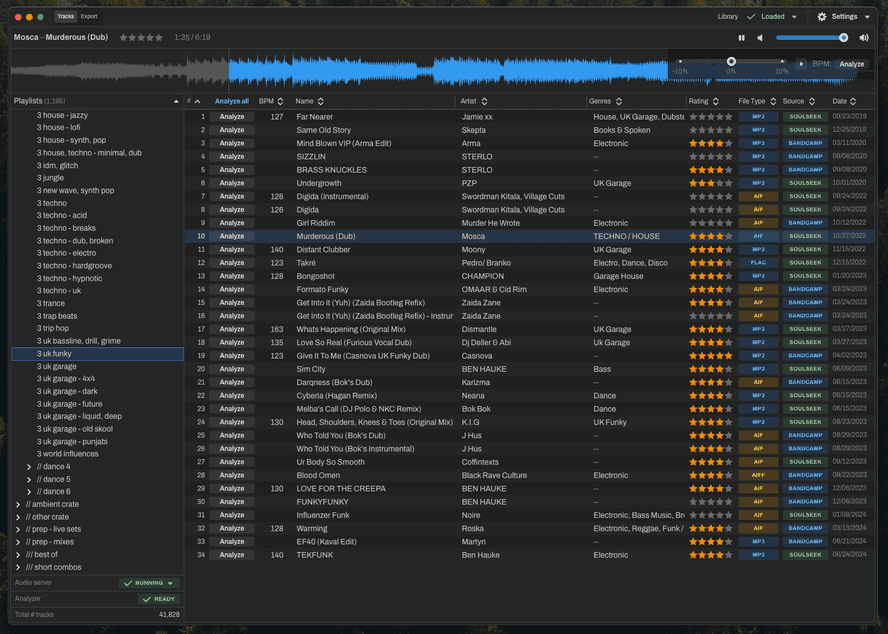Screen dimensions: 888x634
Task: Analyze the Far Nearer track
Action: coord(232,117)
